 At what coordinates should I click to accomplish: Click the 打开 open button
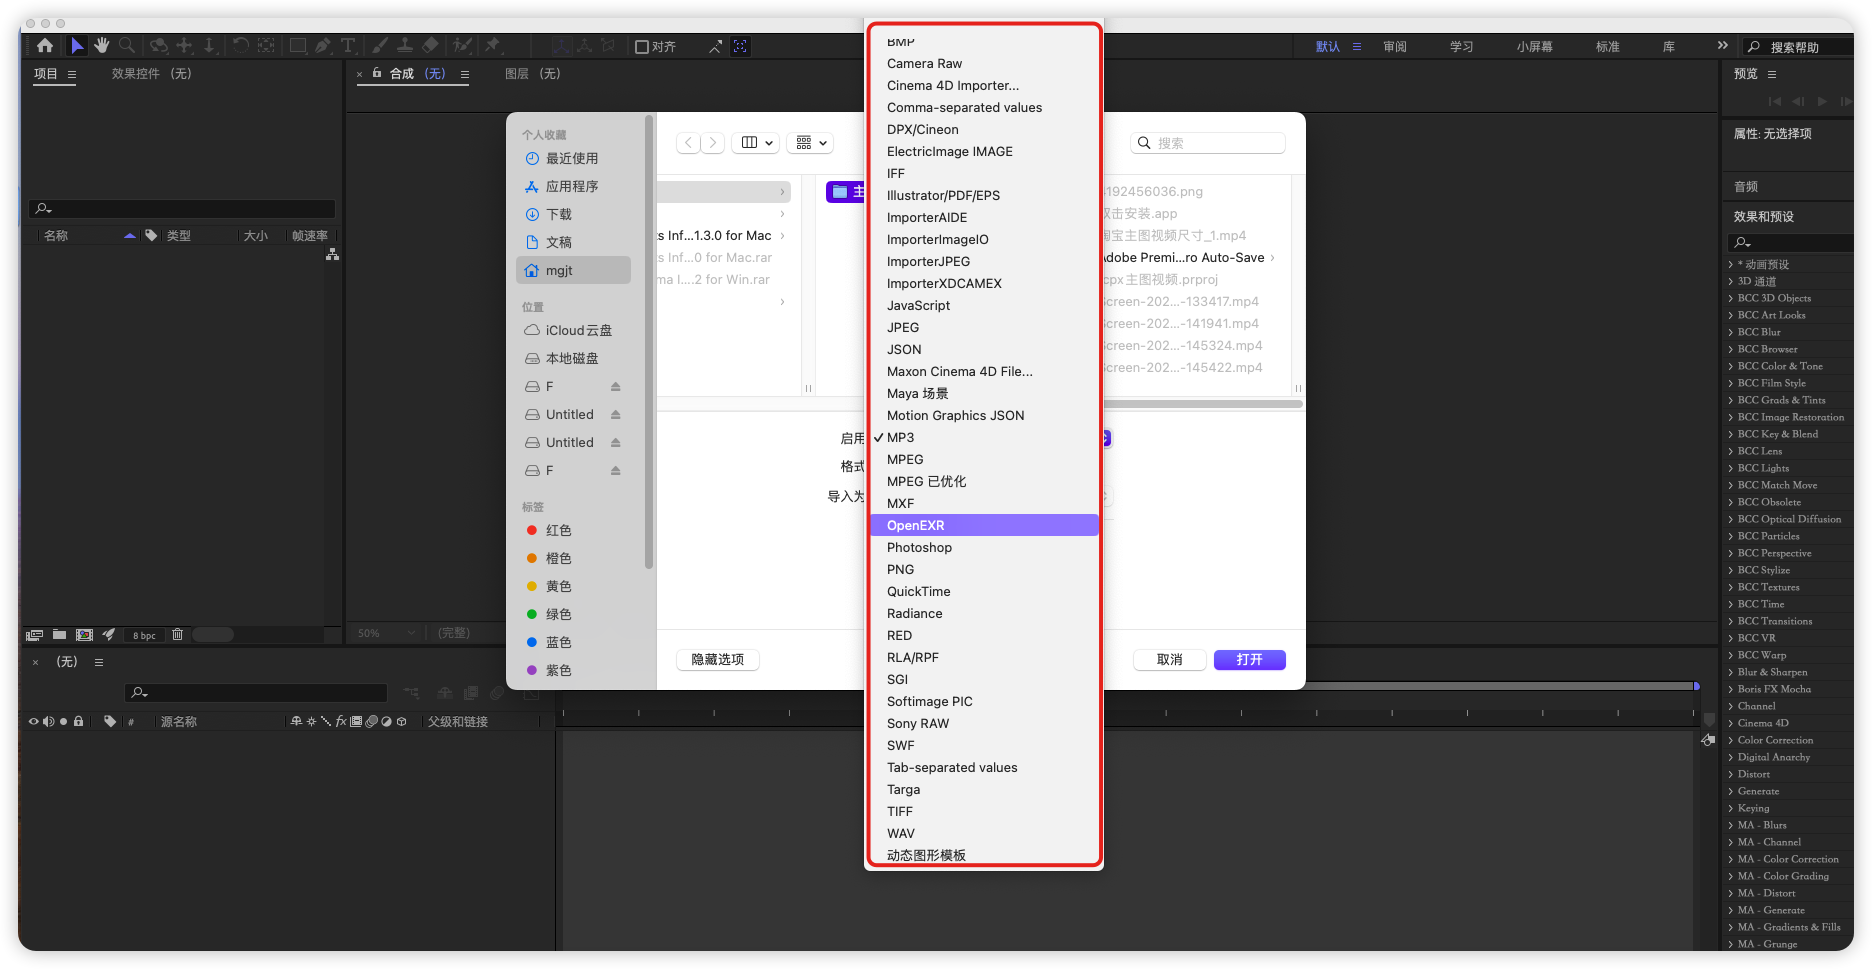pyautogui.click(x=1249, y=660)
